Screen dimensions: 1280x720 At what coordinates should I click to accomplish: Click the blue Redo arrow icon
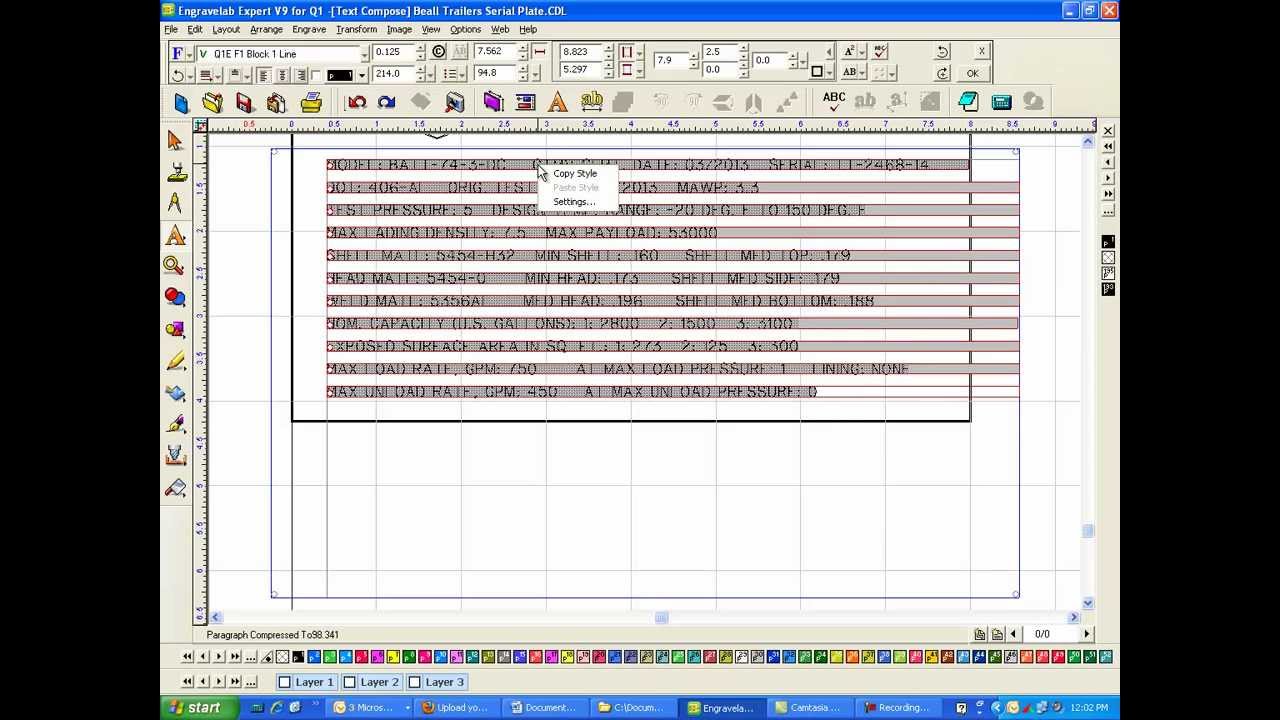click(x=387, y=102)
